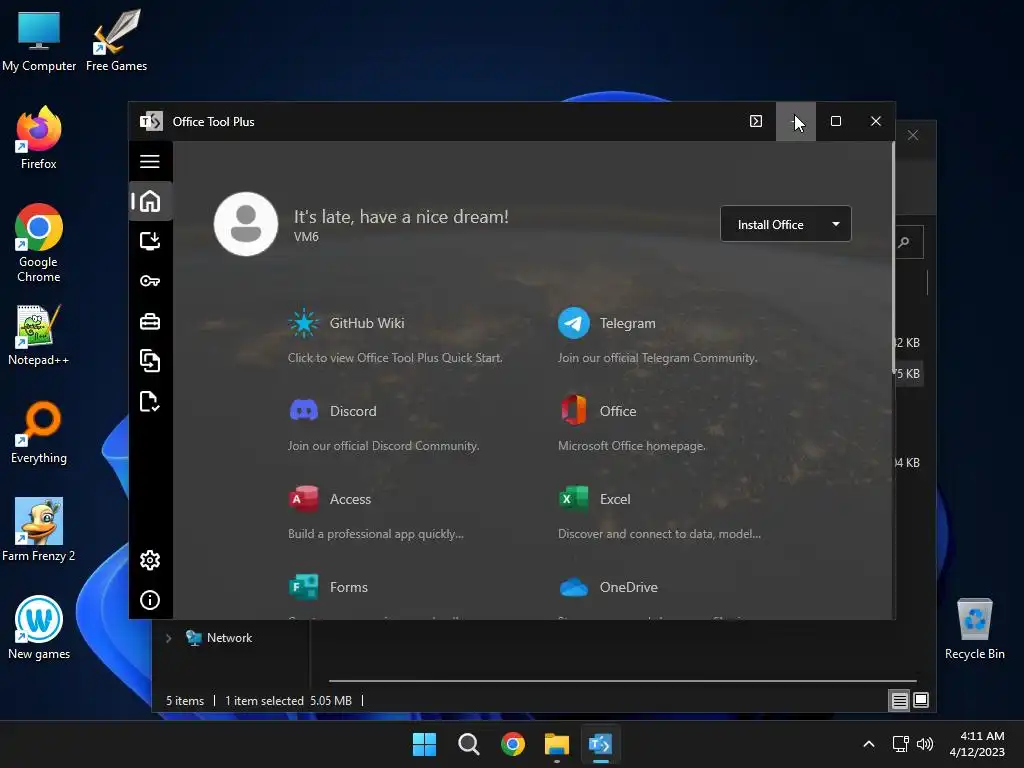Open the Install Office dropdown arrow
1024x768 pixels.
[836, 224]
